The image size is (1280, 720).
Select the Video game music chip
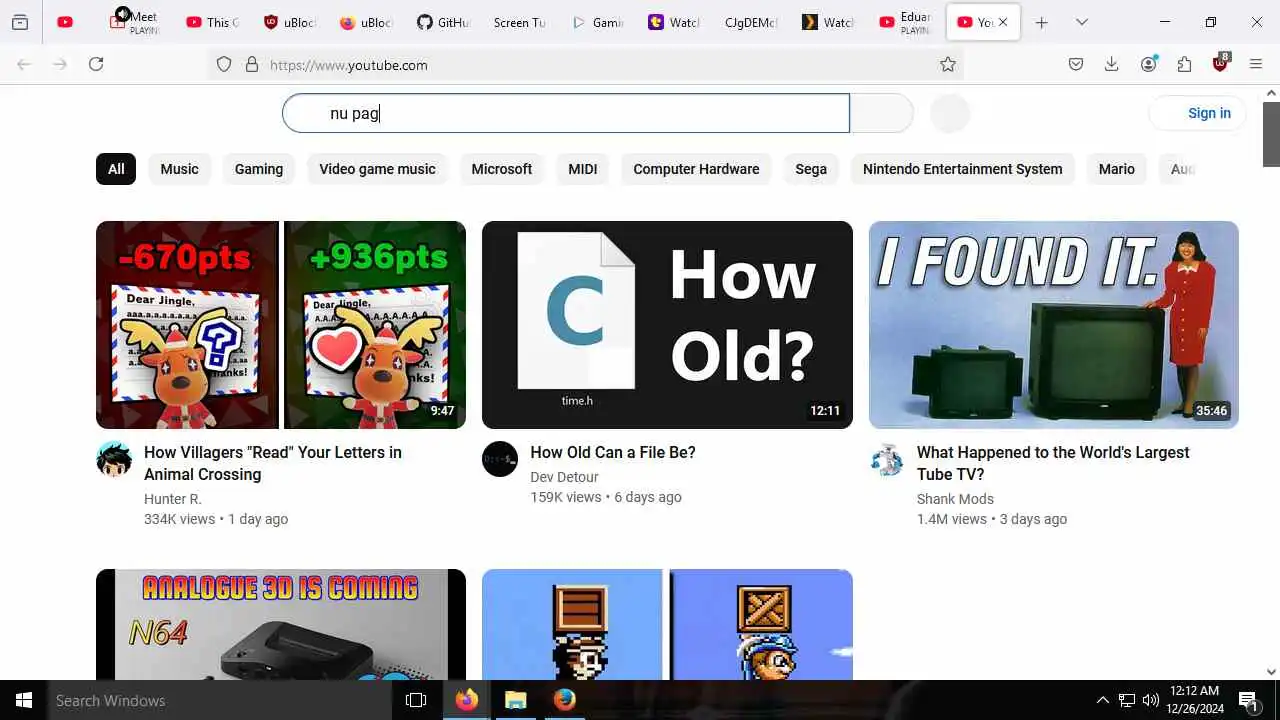[x=377, y=169]
